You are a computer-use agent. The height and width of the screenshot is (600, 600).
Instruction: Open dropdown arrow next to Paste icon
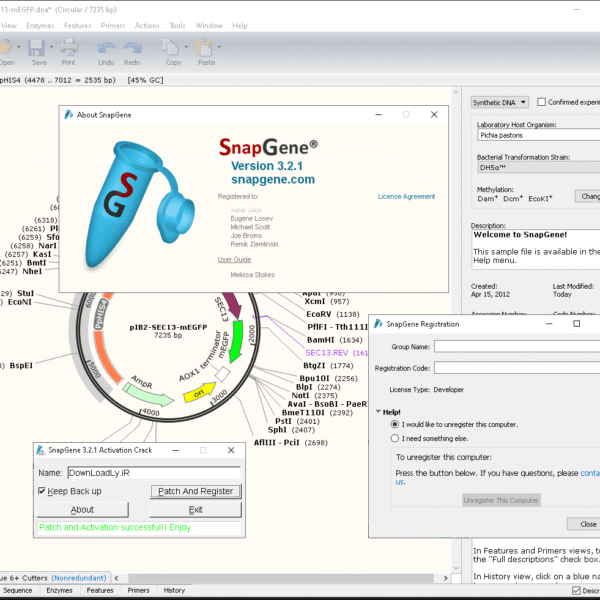(x=219, y=47)
